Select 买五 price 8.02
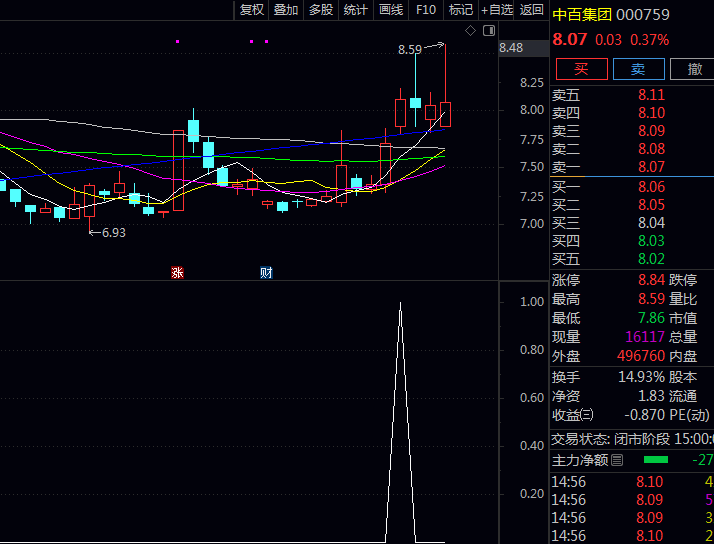 point(651,259)
